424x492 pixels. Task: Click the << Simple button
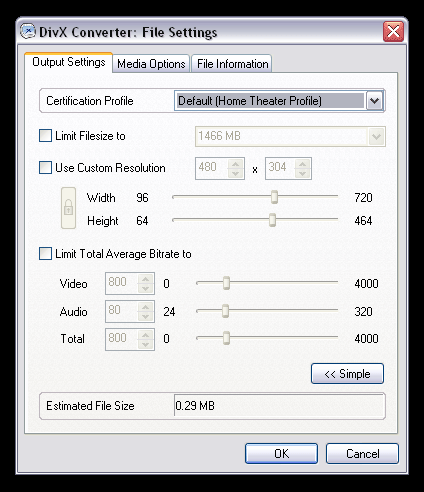347,374
